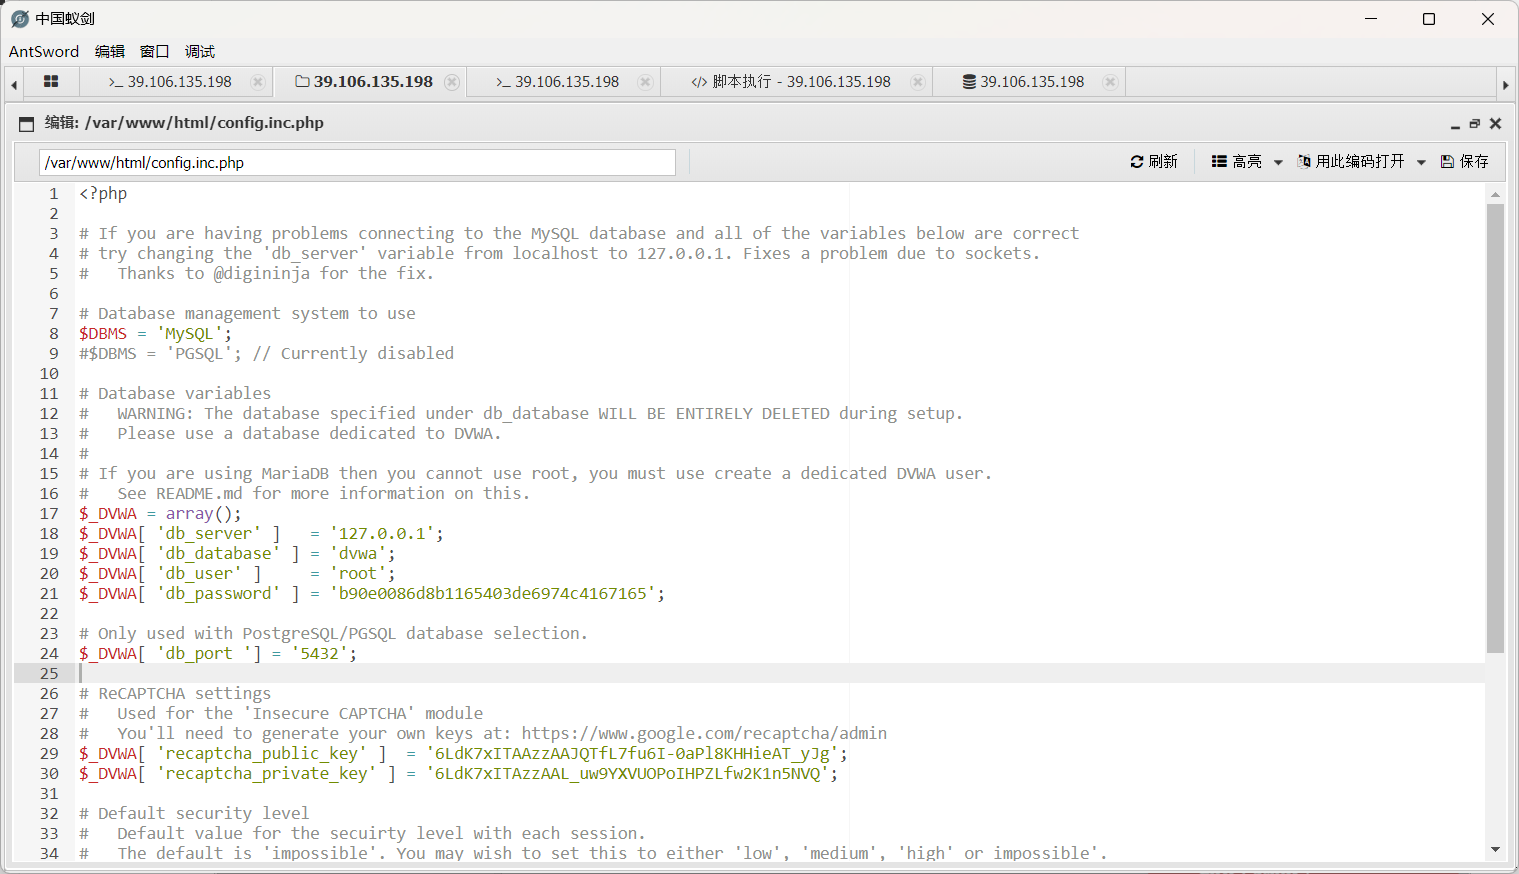Open the 窗口 menu
The width and height of the screenshot is (1519, 874).
coord(155,51)
